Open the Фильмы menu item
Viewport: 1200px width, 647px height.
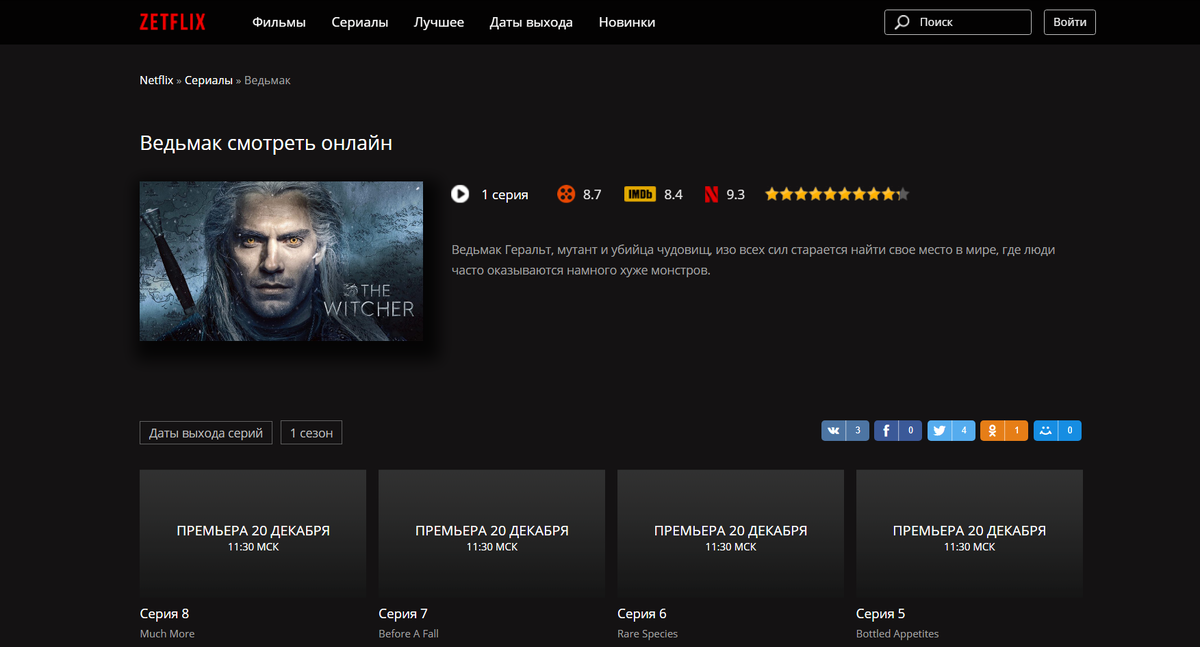pos(279,22)
